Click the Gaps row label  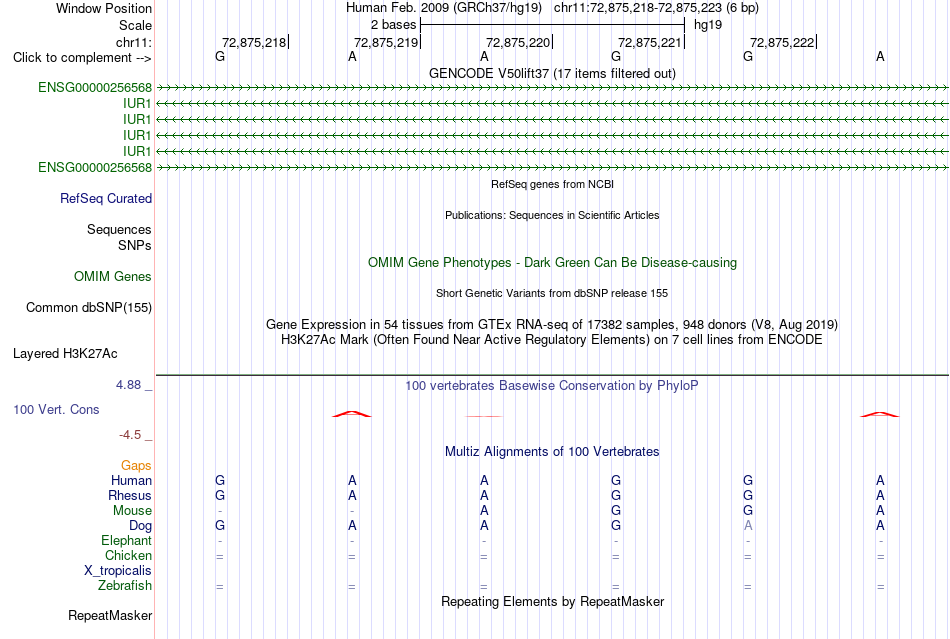click(136, 466)
